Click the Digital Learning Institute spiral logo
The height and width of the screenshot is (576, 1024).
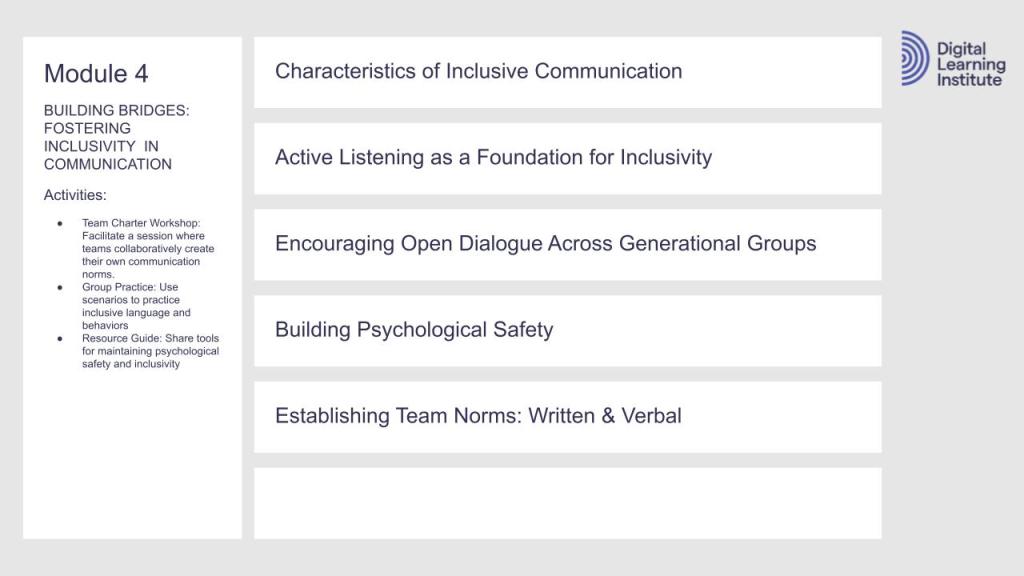[914, 58]
